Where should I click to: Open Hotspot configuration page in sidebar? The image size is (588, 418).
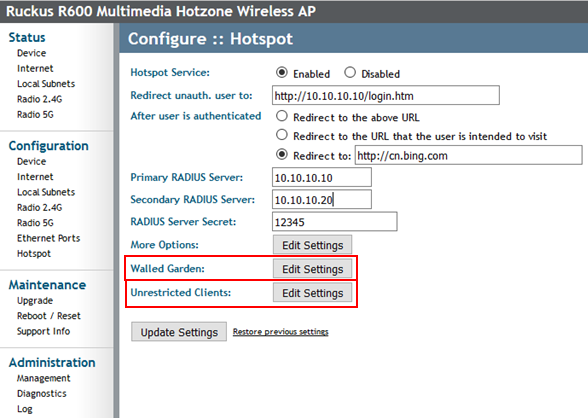pos(34,254)
